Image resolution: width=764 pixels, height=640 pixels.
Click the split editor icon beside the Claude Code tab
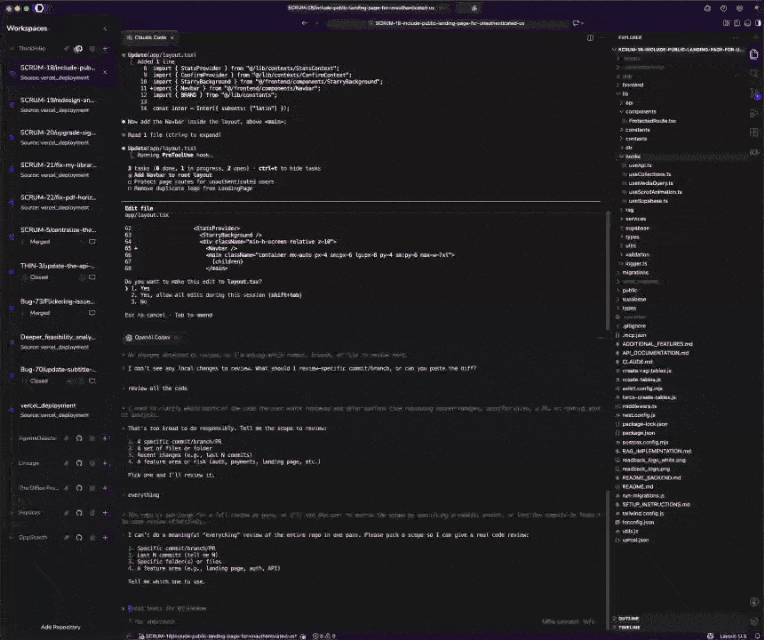point(590,38)
